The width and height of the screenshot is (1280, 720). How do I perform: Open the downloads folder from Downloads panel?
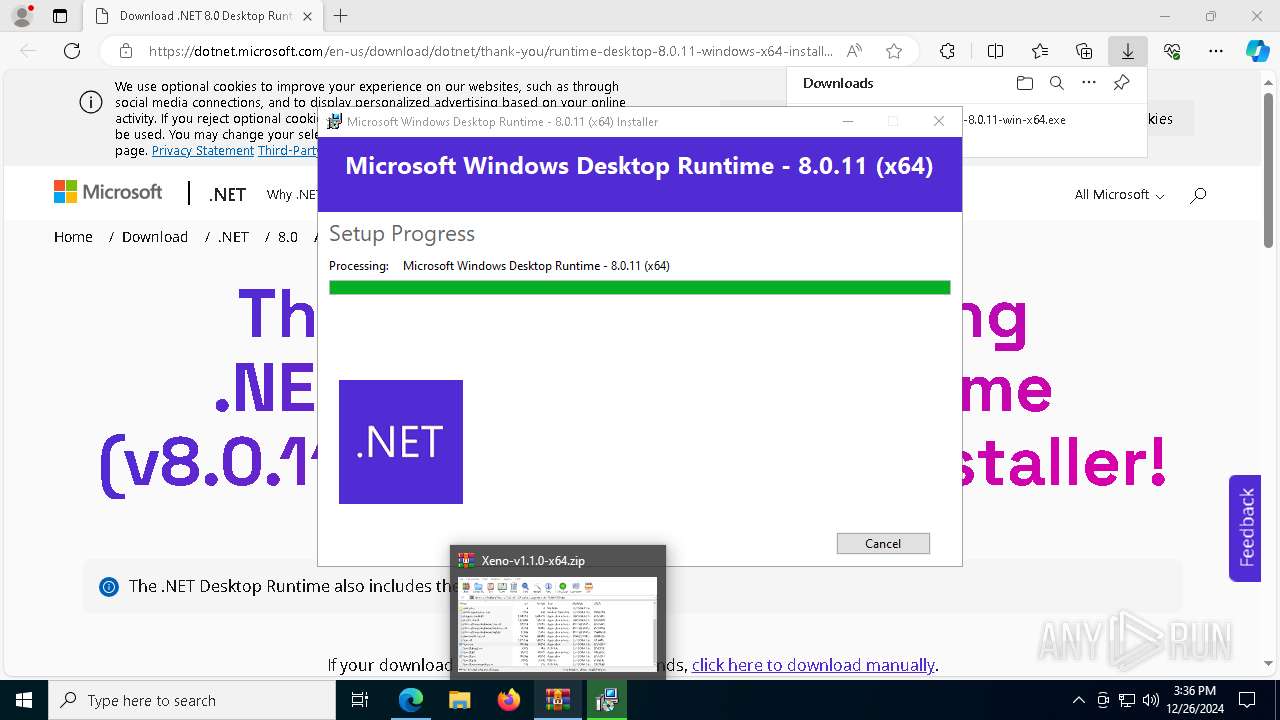[x=1024, y=83]
